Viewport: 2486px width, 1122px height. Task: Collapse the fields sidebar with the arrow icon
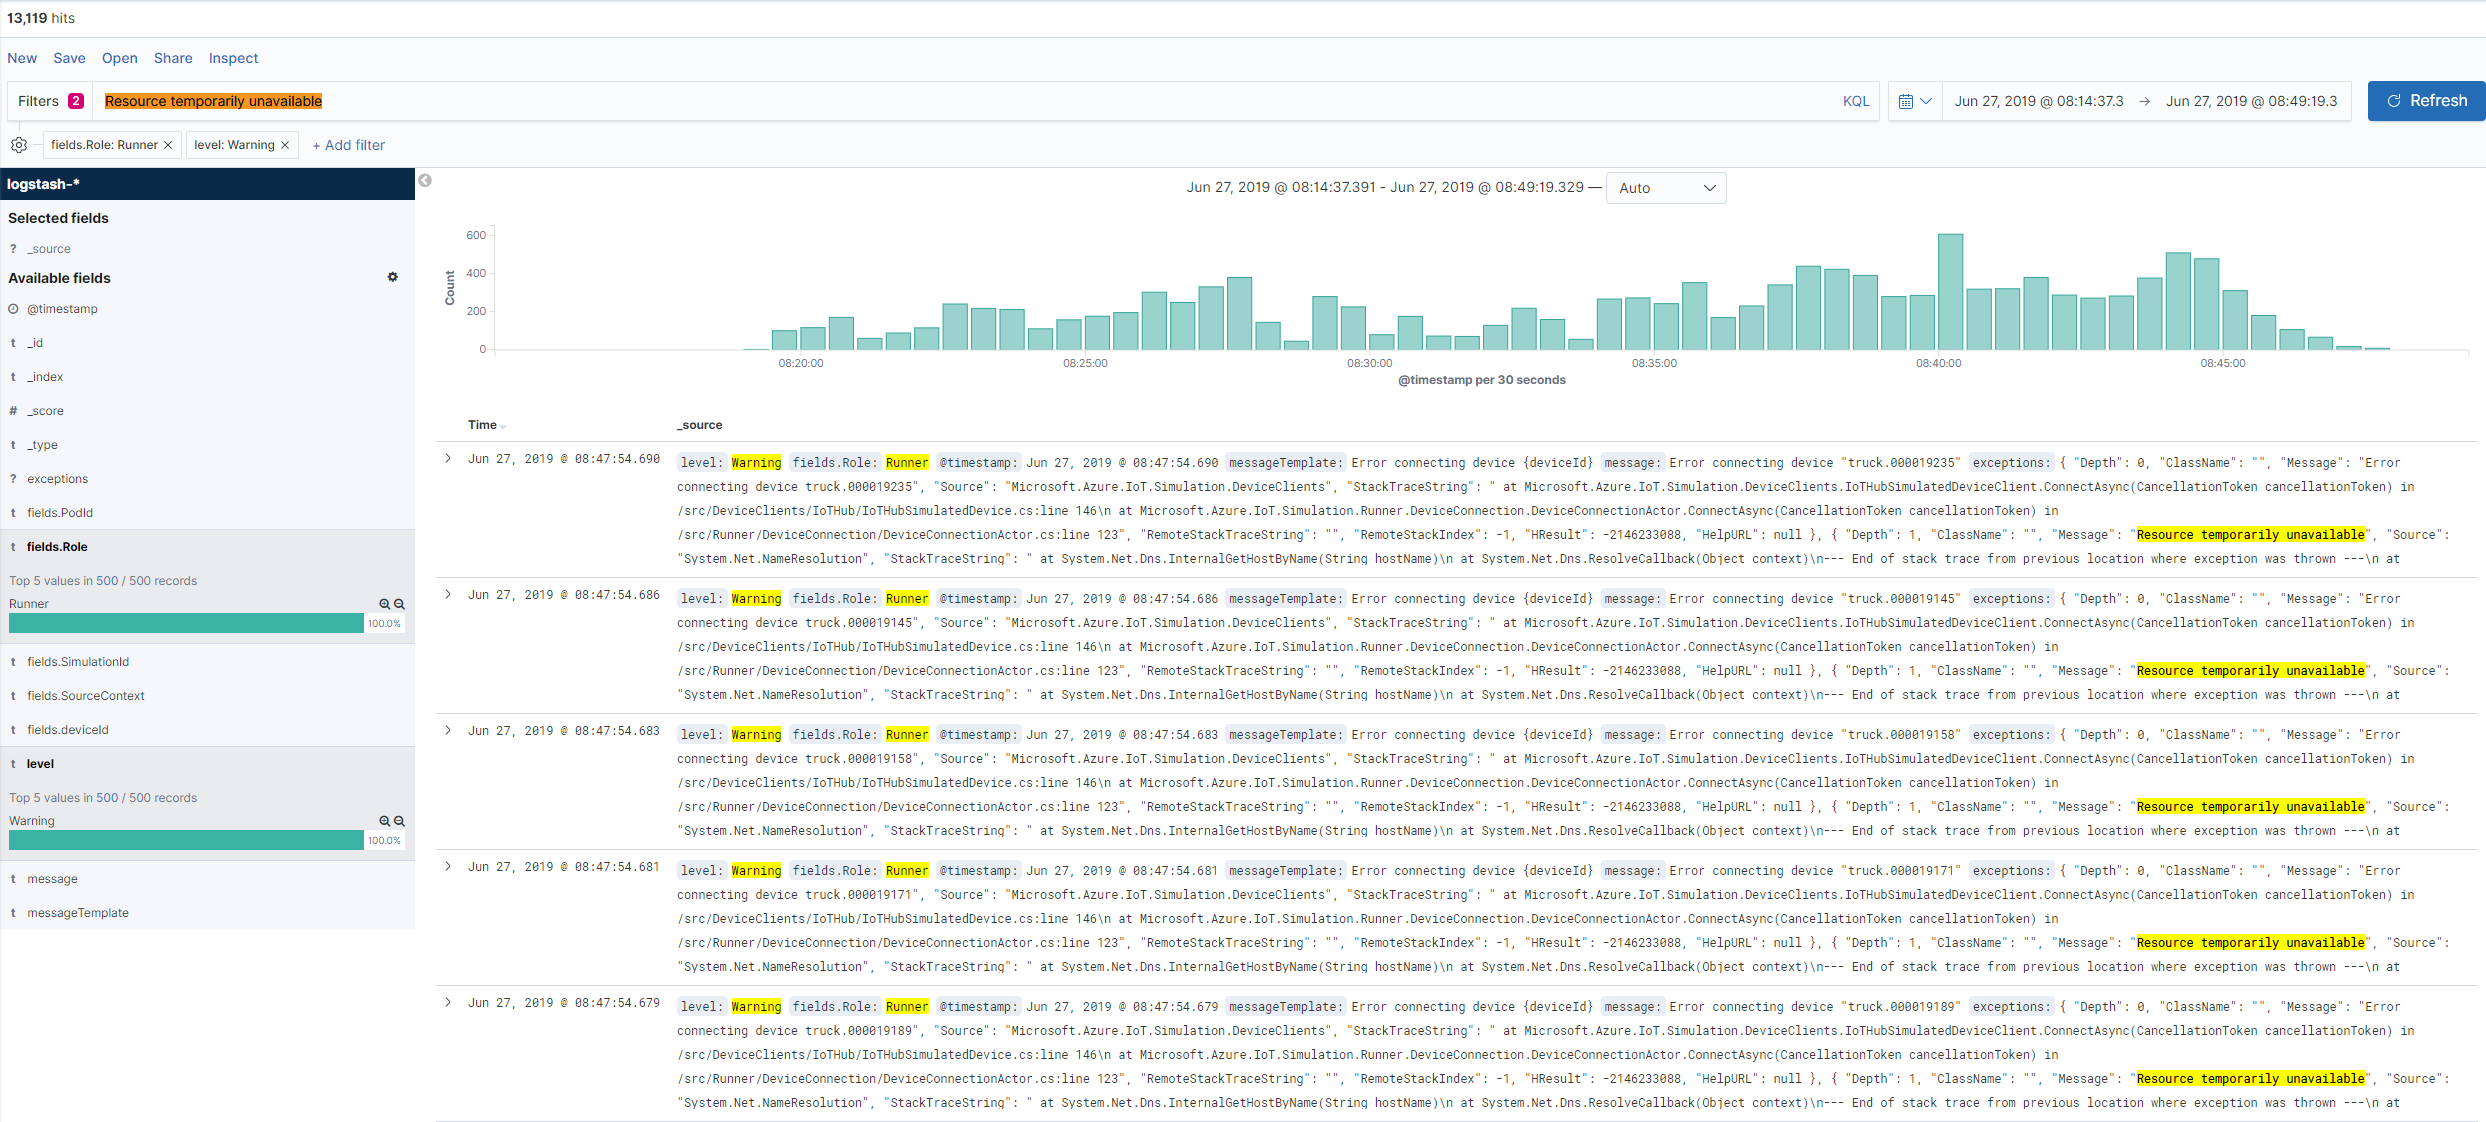point(425,181)
